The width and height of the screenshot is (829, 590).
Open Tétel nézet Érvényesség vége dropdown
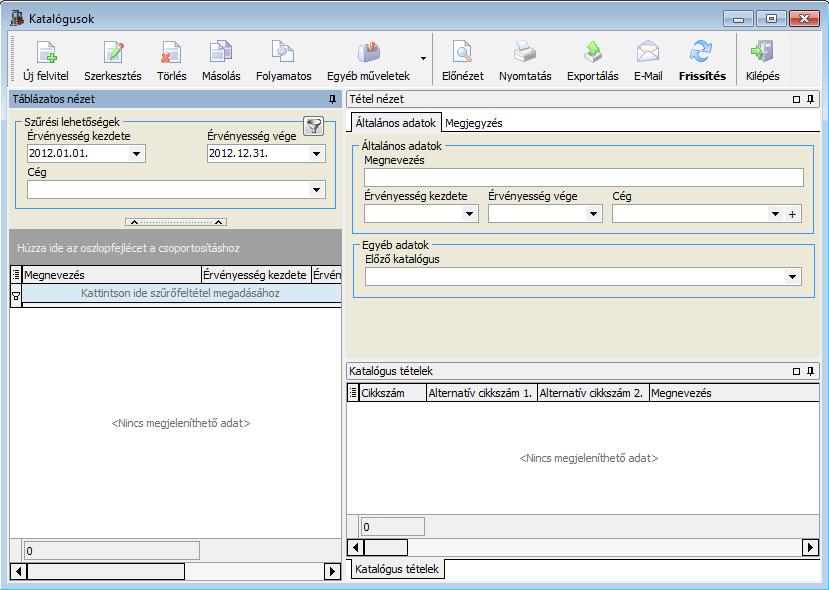click(x=593, y=214)
